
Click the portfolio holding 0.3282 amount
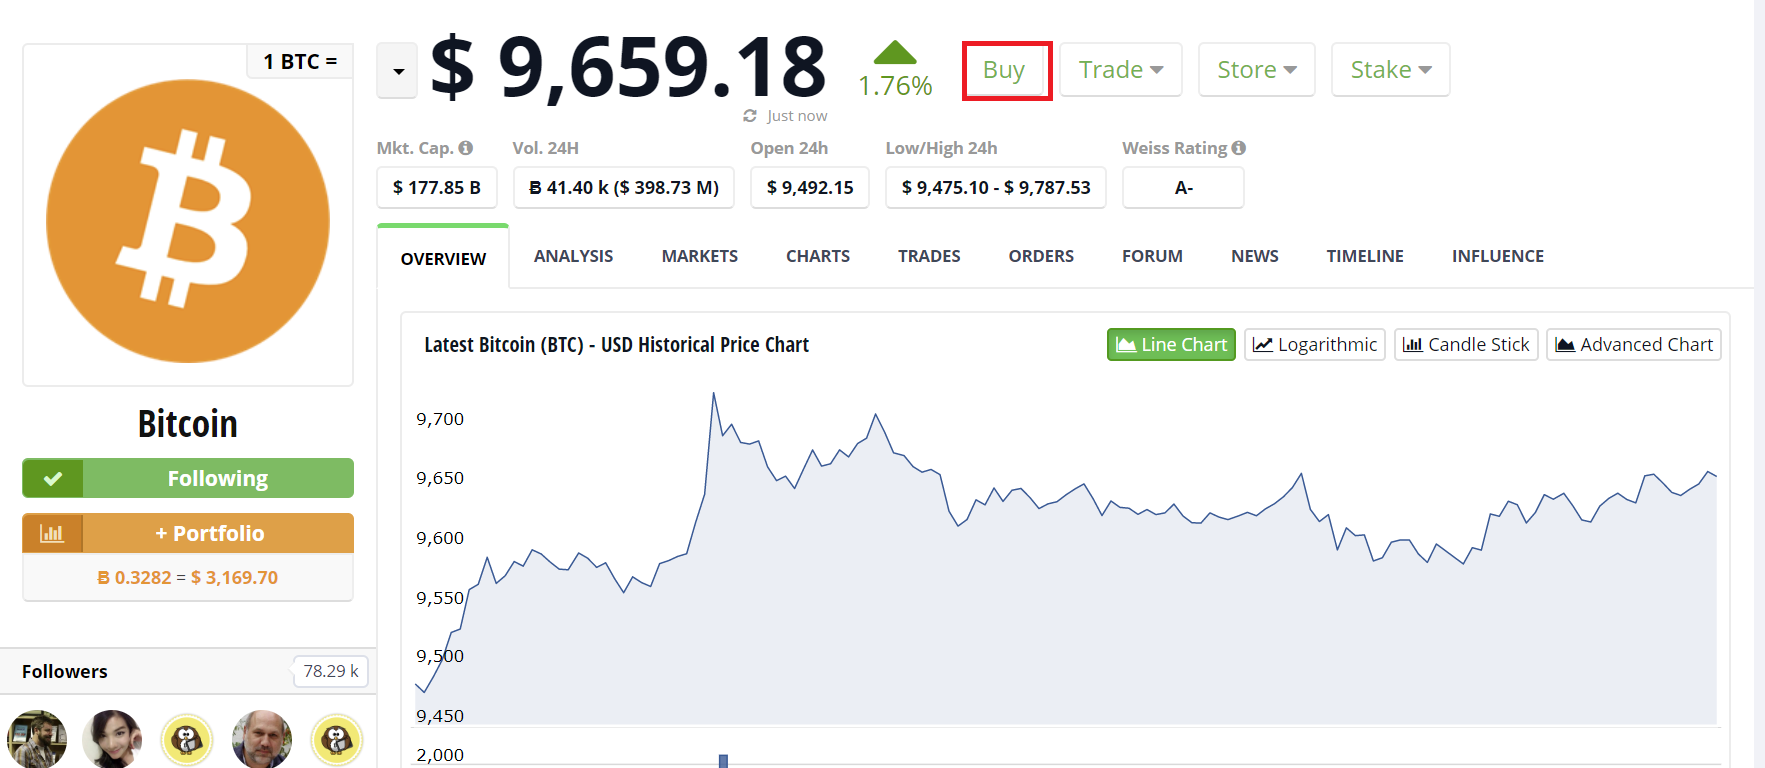pyautogui.click(x=135, y=577)
